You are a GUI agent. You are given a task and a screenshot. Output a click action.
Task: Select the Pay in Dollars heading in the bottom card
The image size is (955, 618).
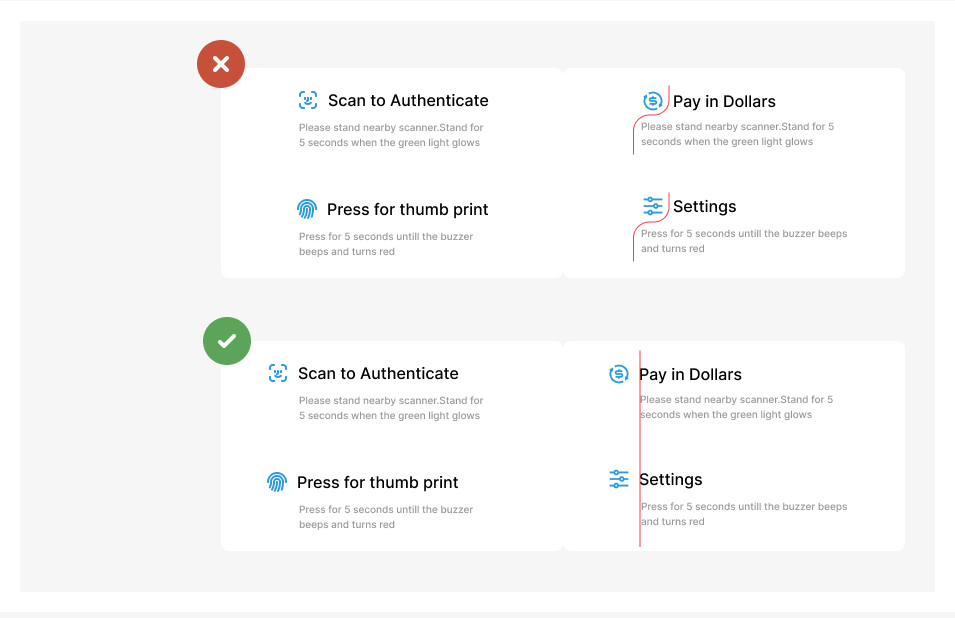[x=691, y=374]
